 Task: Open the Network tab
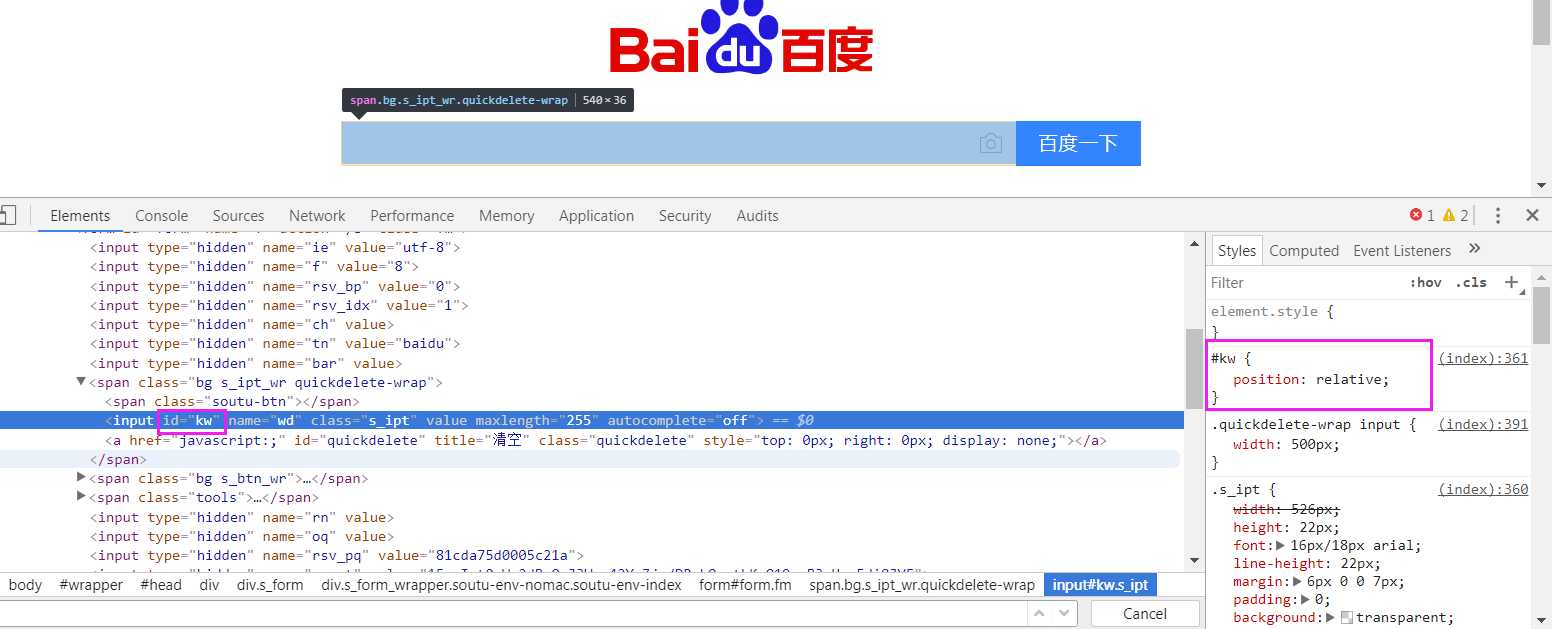pos(317,215)
